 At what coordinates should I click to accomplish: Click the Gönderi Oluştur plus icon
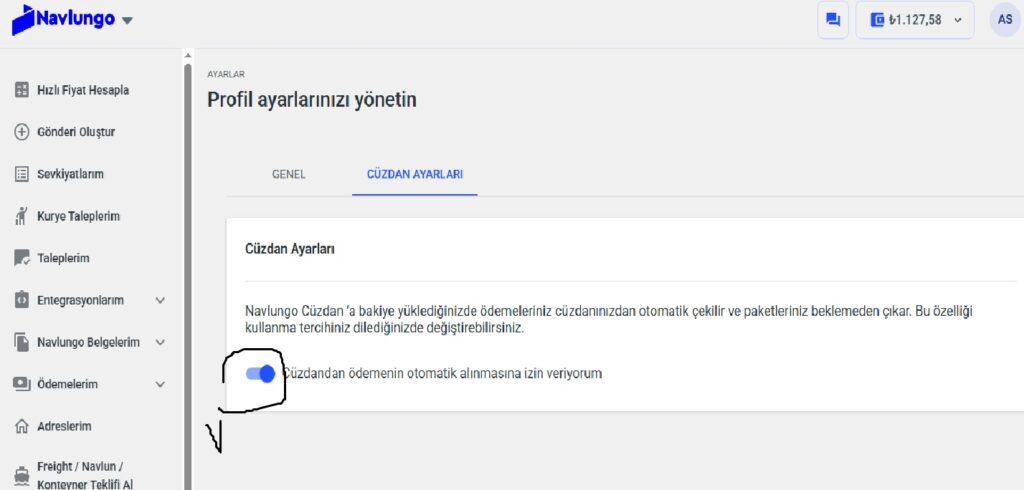pos(22,132)
